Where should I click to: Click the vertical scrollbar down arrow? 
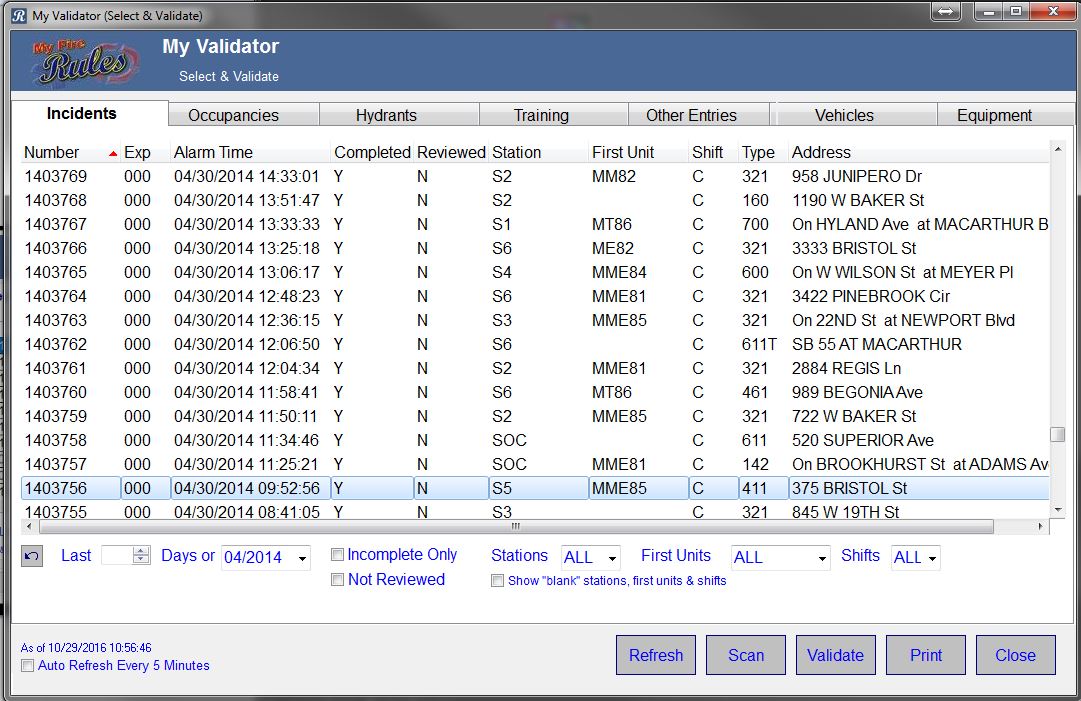pos(1057,511)
